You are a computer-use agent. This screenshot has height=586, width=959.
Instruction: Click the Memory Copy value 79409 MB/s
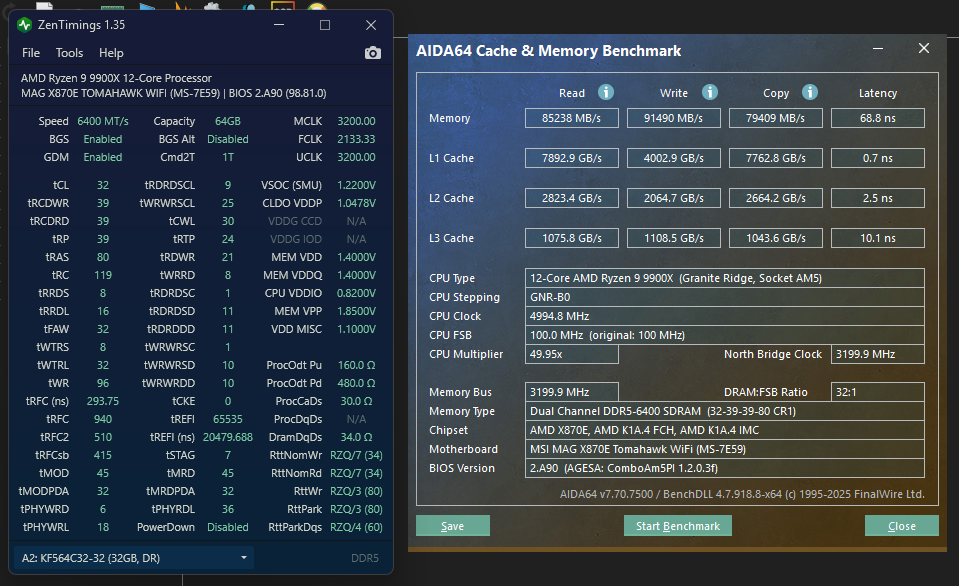tap(776, 118)
